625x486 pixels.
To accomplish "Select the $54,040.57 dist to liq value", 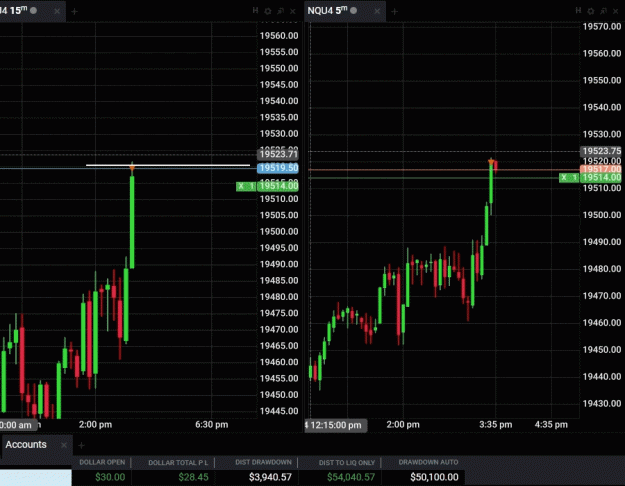I will click(351, 477).
